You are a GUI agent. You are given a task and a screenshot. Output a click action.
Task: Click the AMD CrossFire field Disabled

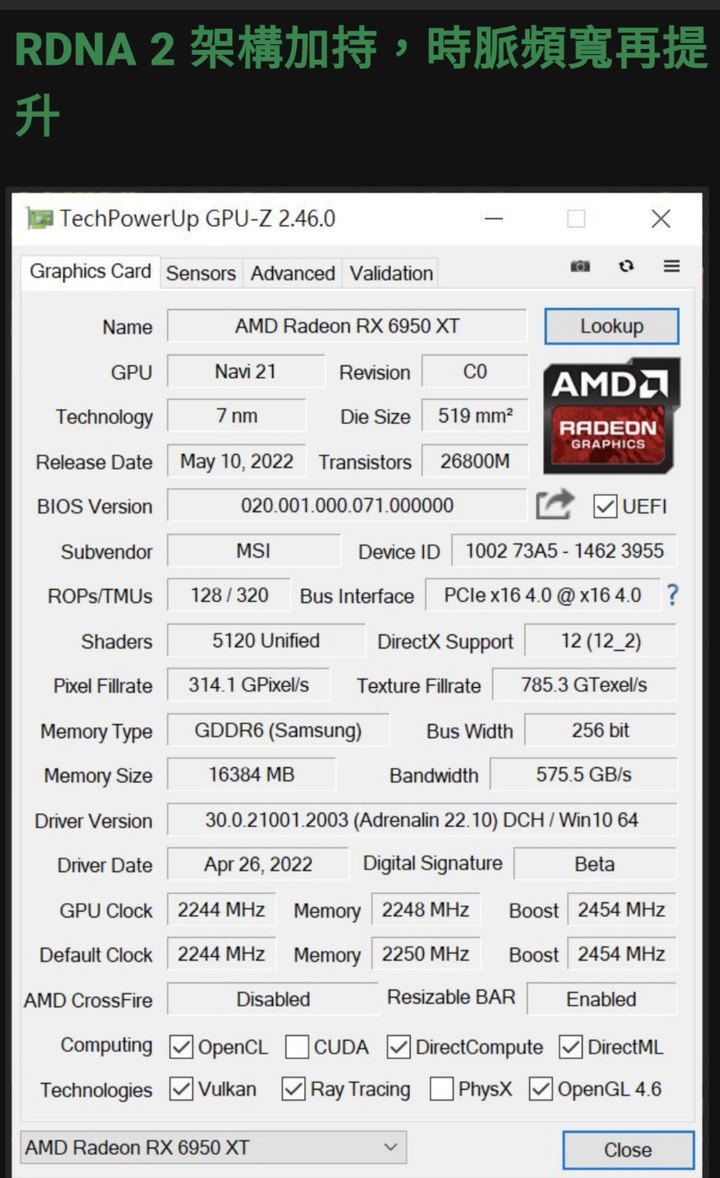click(x=273, y=998)
